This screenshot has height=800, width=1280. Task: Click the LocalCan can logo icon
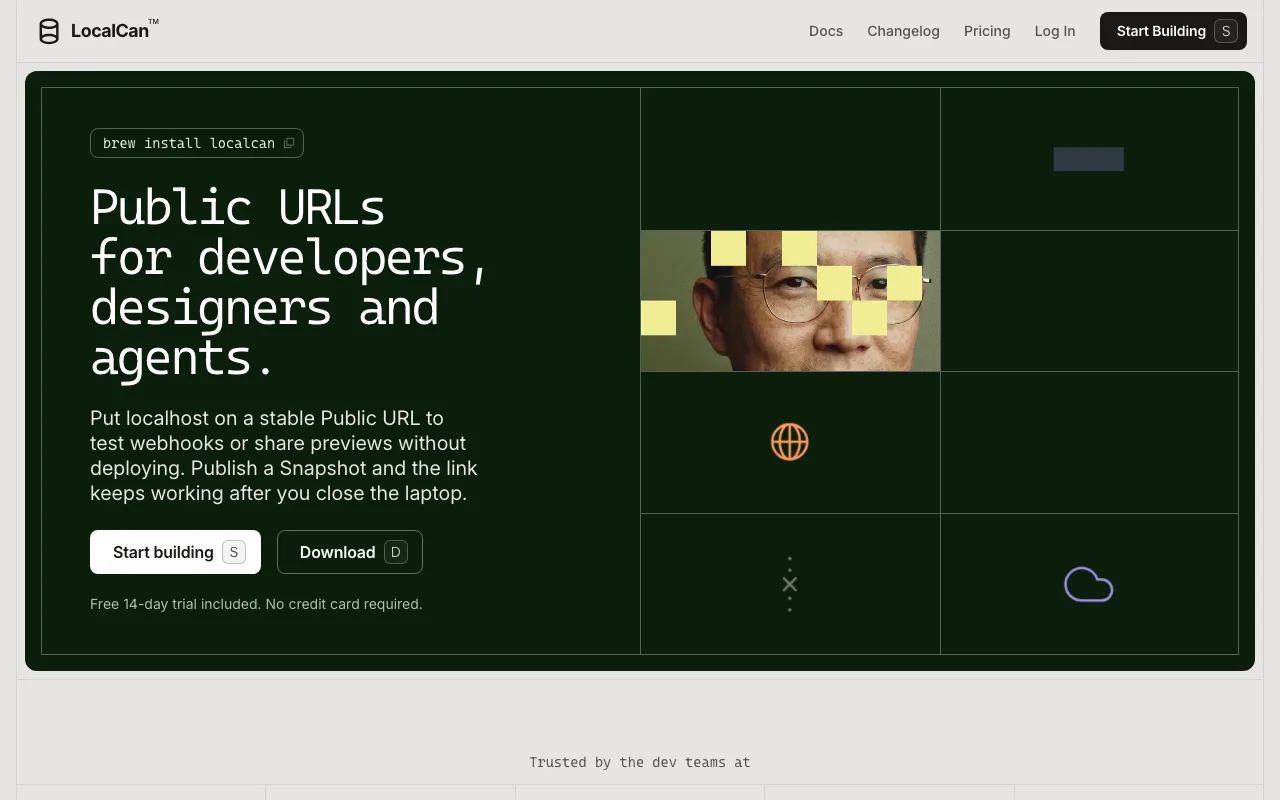coord(49,31)
